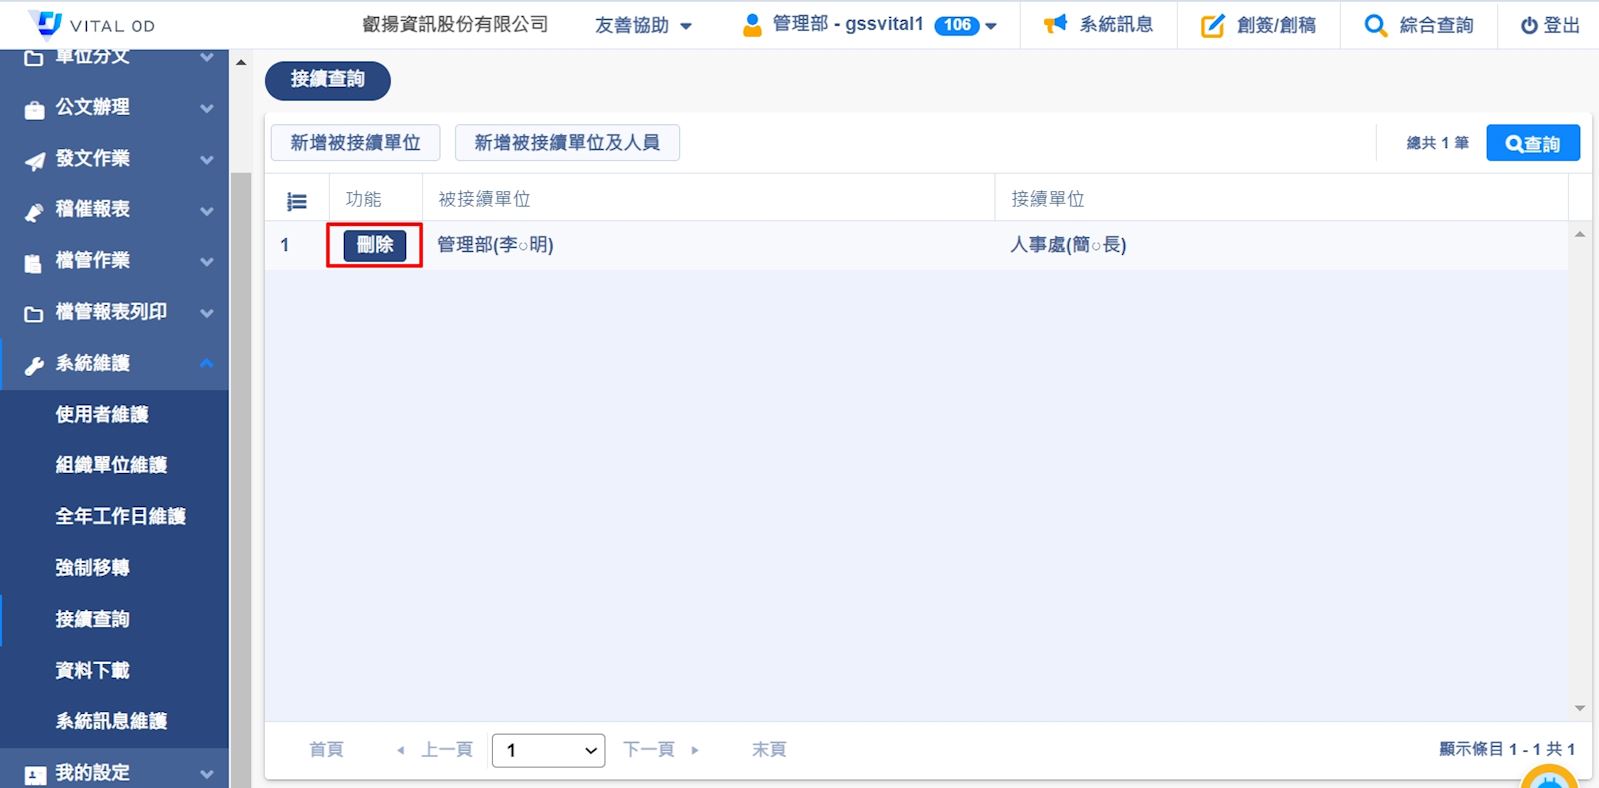This screenshot has height=788, width=1599.
Task: Click the VITAL OD logo icon
Action: point(45,23)
